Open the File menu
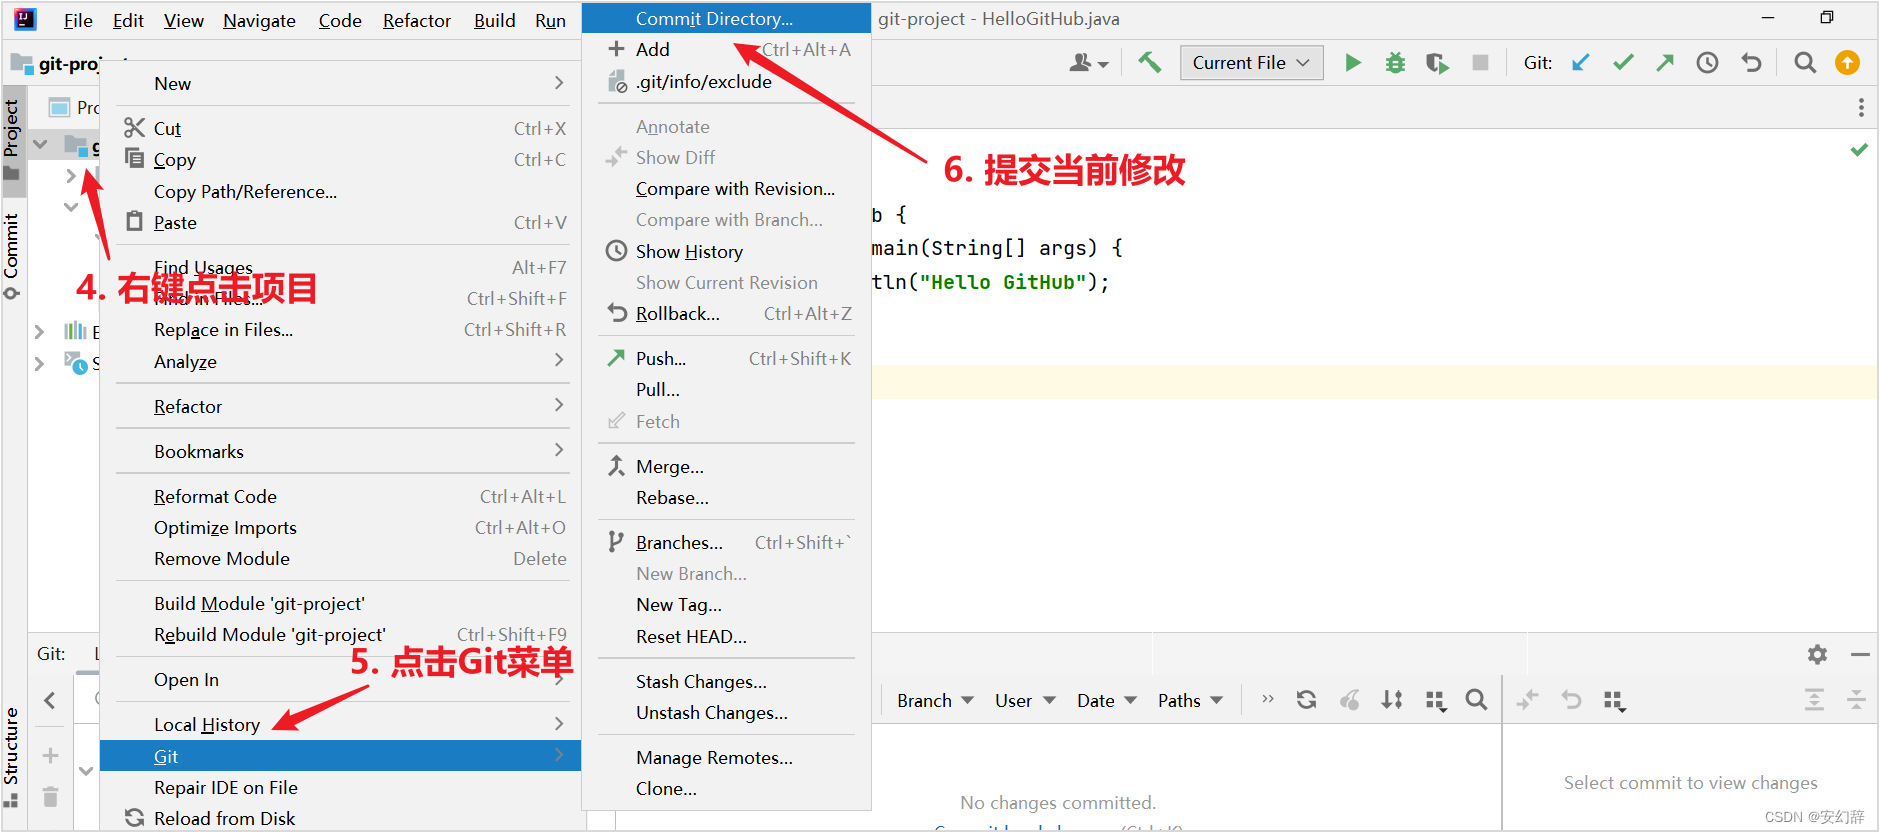 coord(78,20)
